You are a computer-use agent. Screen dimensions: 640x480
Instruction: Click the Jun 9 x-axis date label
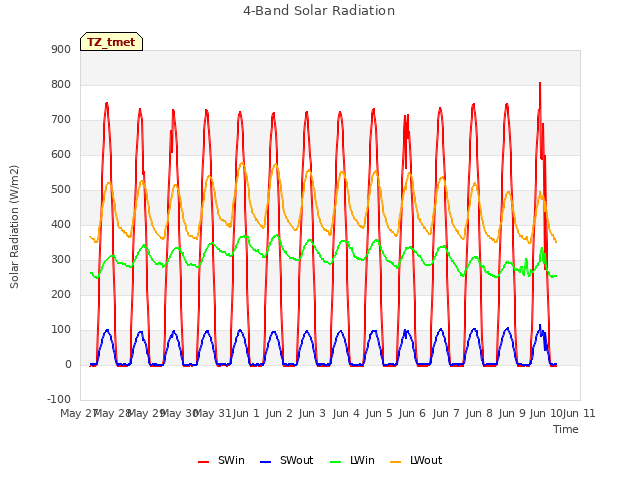tap(512, 413)
